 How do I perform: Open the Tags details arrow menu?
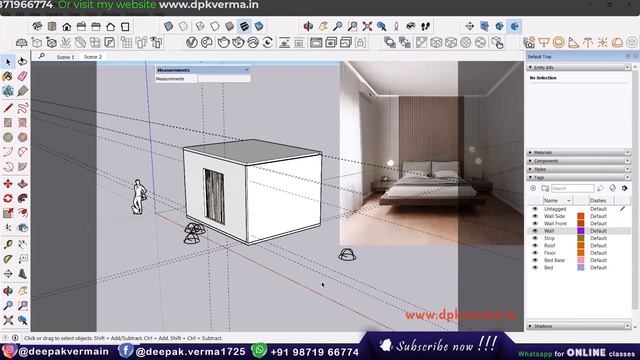click(624, 188)
